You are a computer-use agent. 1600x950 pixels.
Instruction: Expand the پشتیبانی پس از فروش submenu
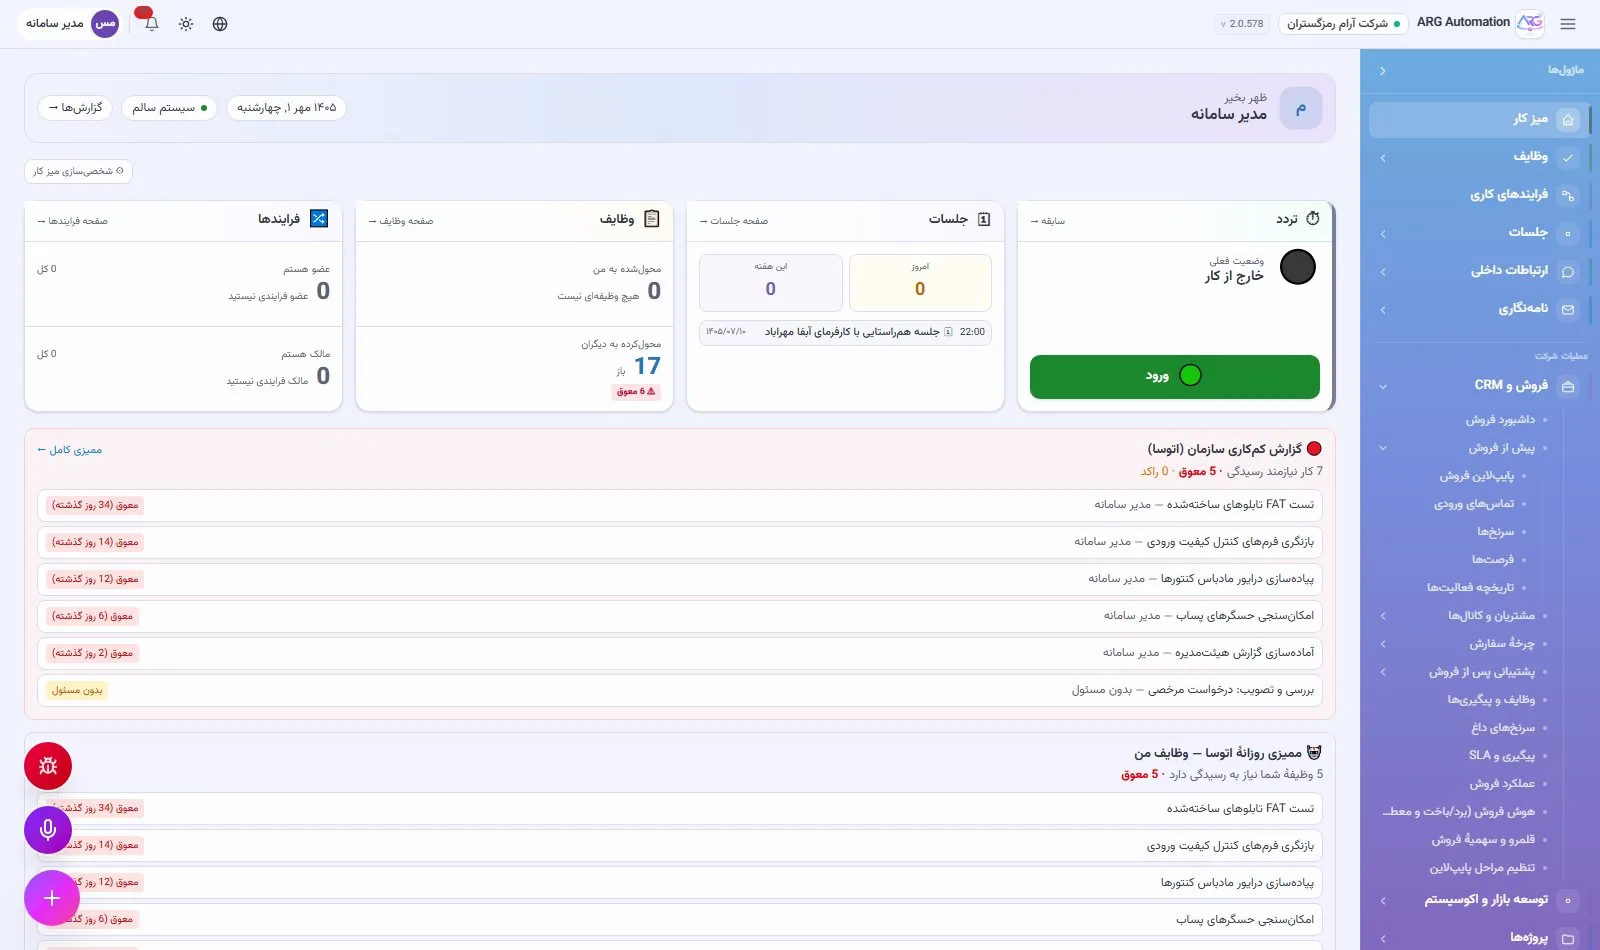(x=1383, y=672)
